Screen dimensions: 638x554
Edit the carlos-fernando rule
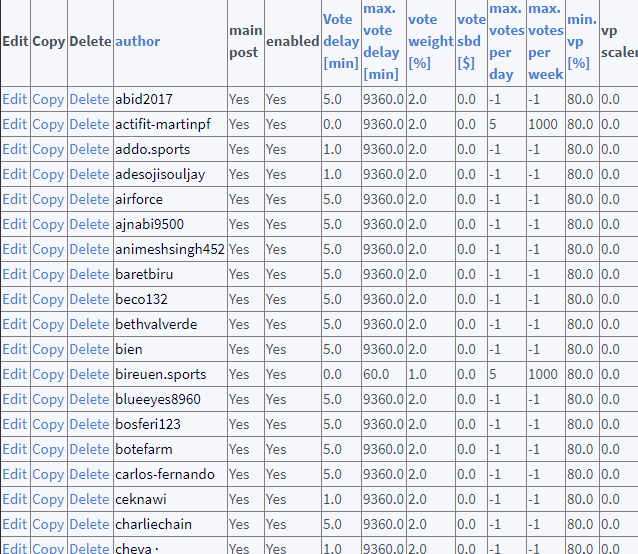15,474
